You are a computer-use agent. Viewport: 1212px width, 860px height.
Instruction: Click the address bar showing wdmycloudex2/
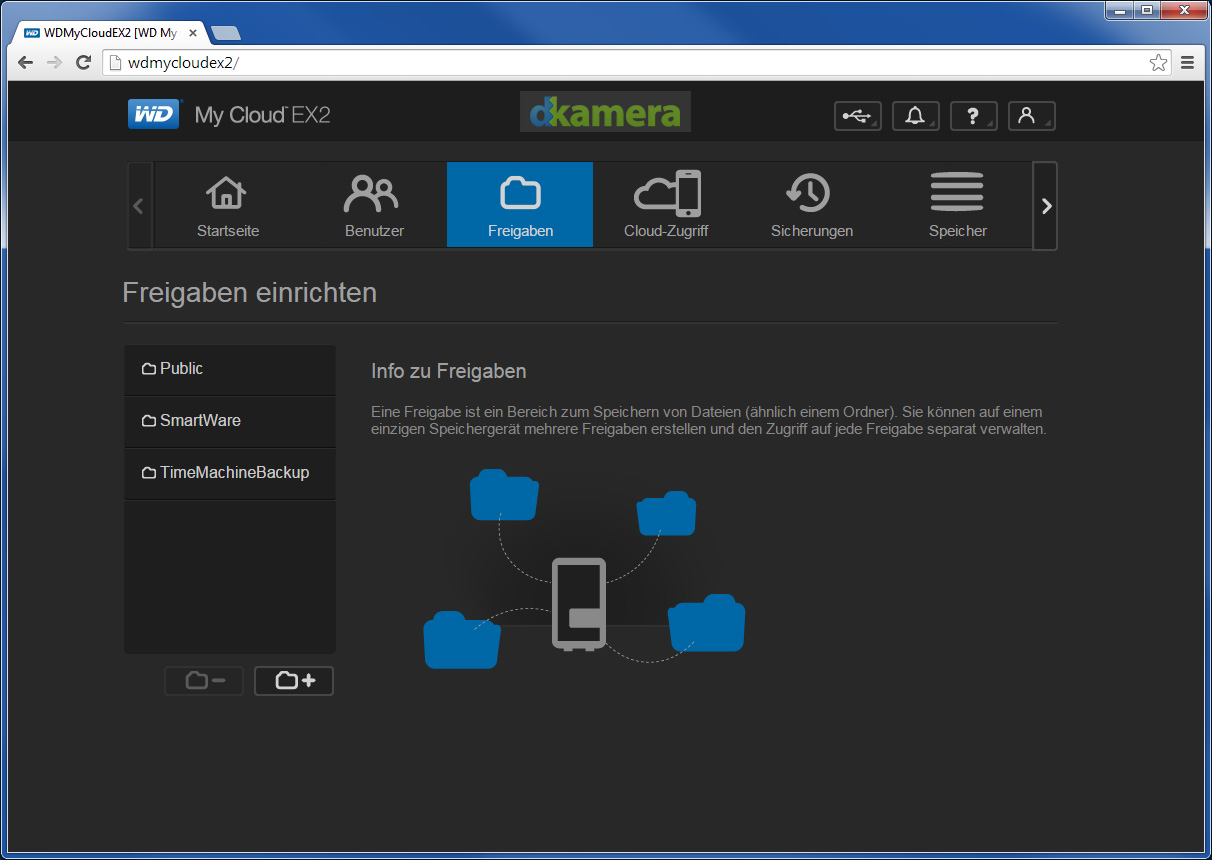point(637,63)
